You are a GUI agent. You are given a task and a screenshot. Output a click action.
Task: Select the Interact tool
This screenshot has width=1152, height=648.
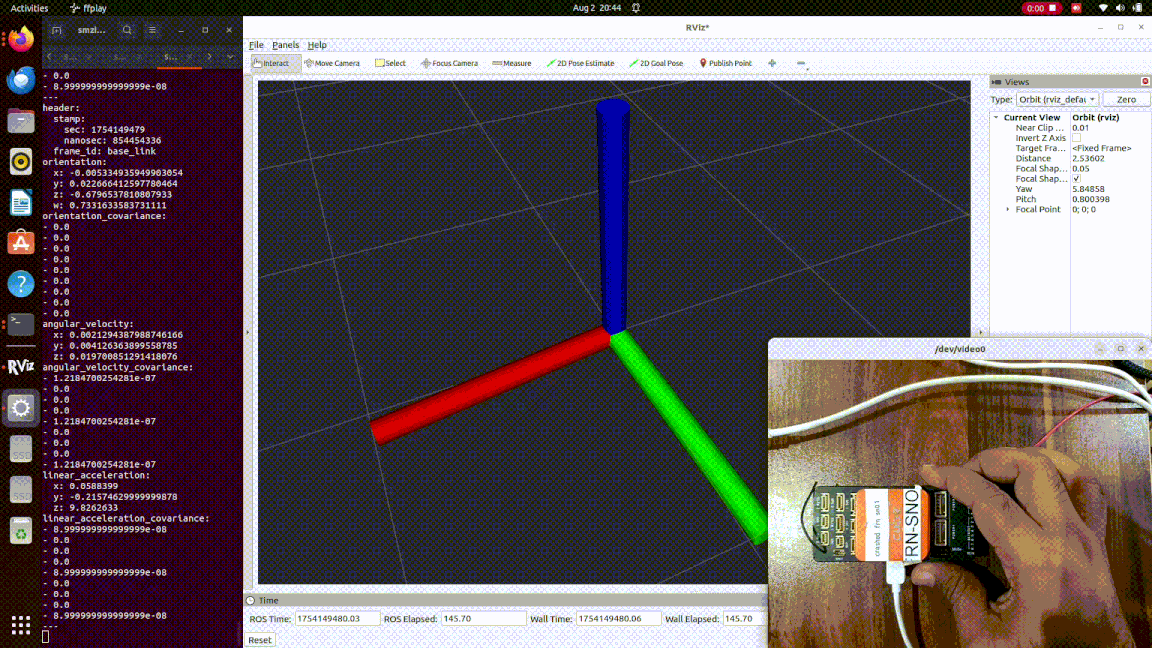pos(272,62)
